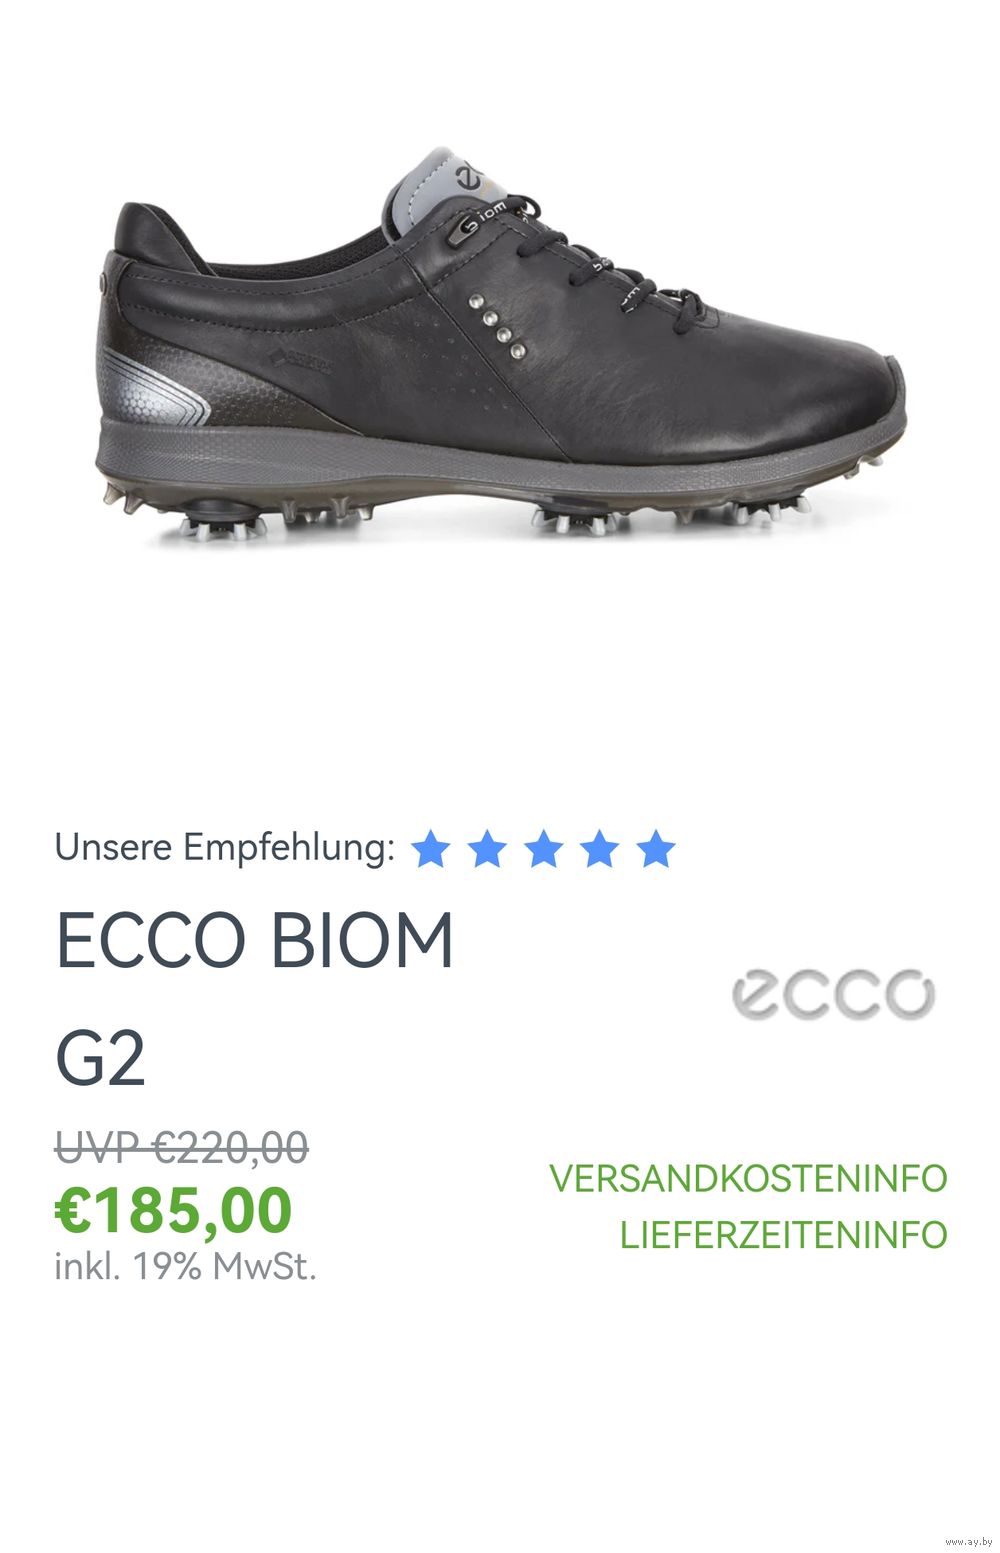Click the second blue rating star

pyautogui.click(x=487, y=848)
